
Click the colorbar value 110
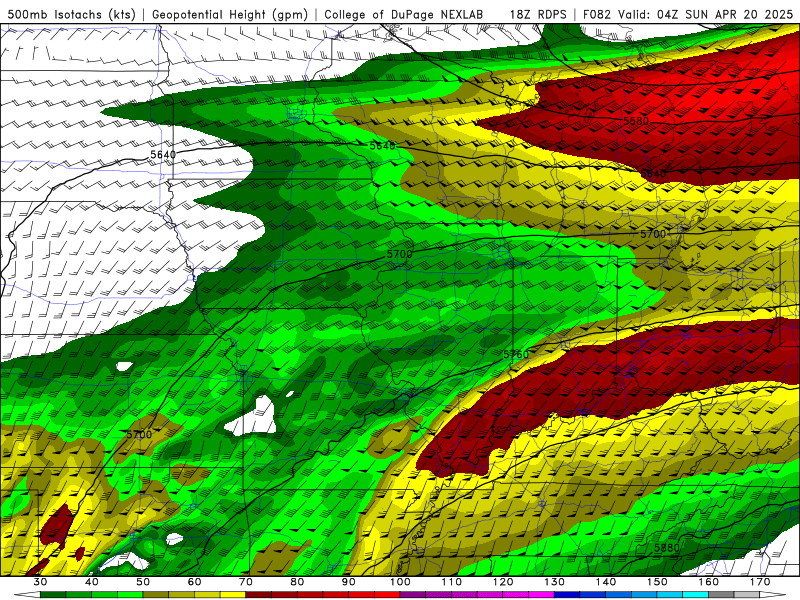[452, 582]
